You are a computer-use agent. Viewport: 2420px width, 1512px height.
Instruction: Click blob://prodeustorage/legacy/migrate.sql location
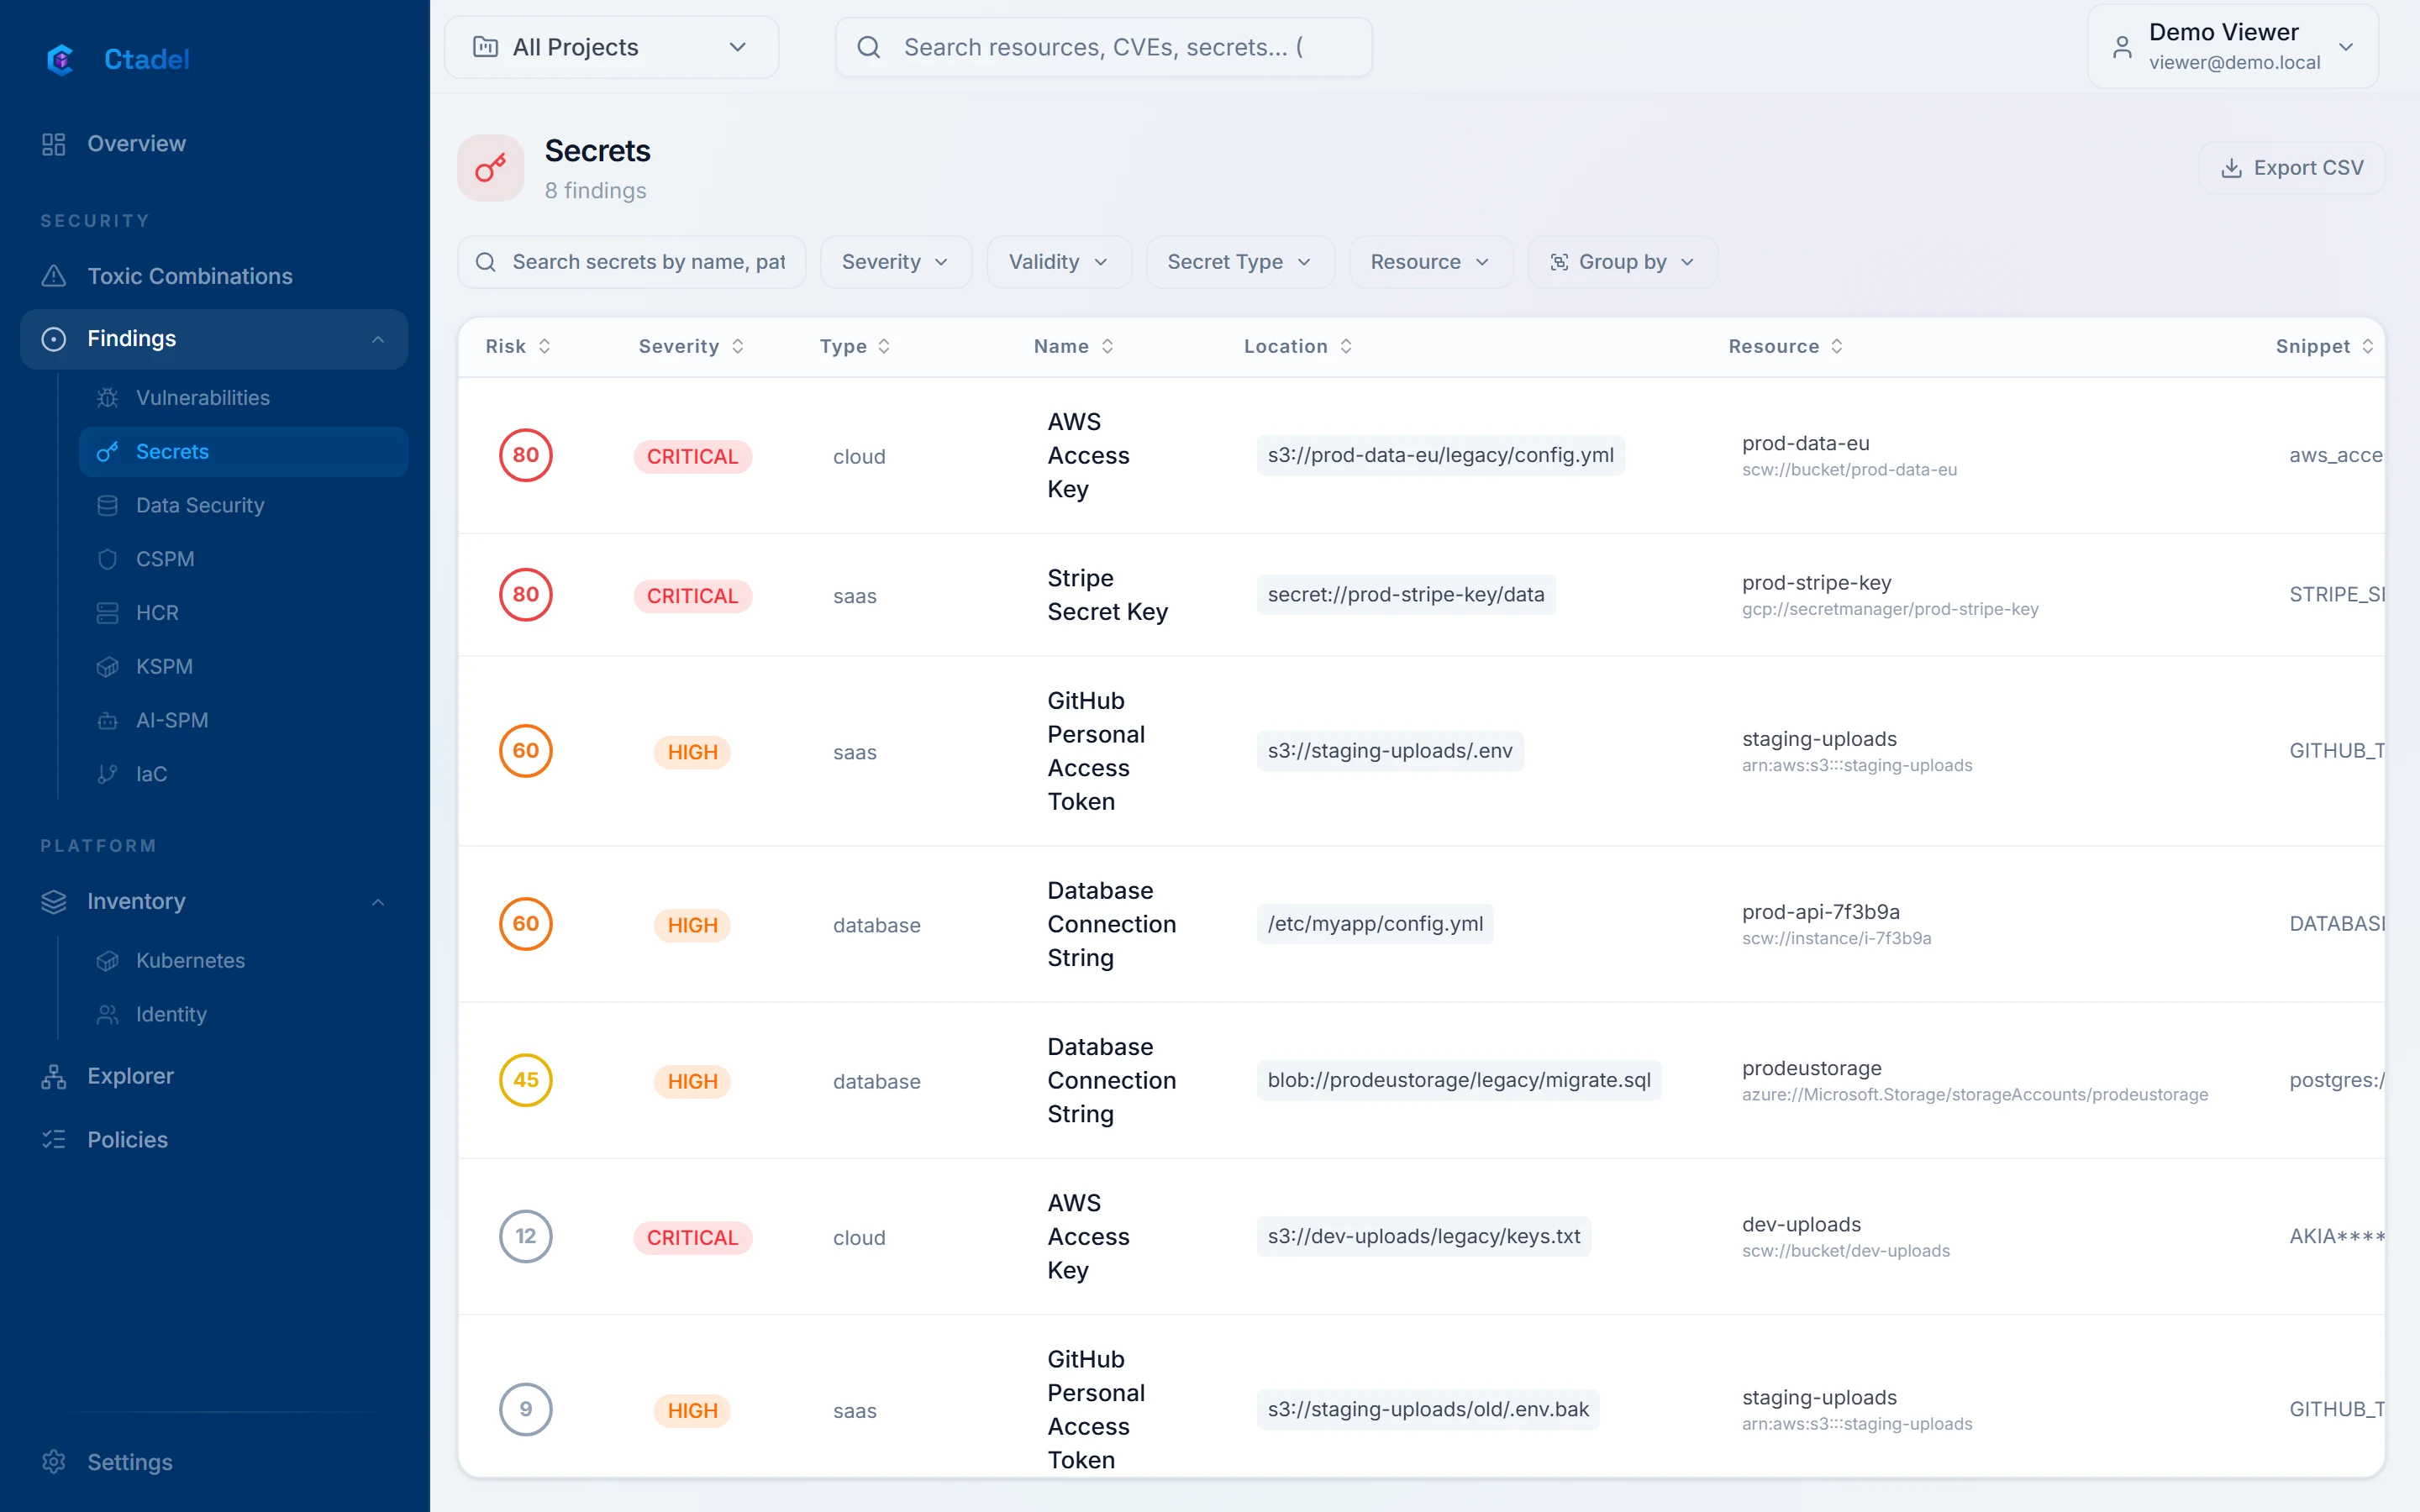coord(1459,1080)
